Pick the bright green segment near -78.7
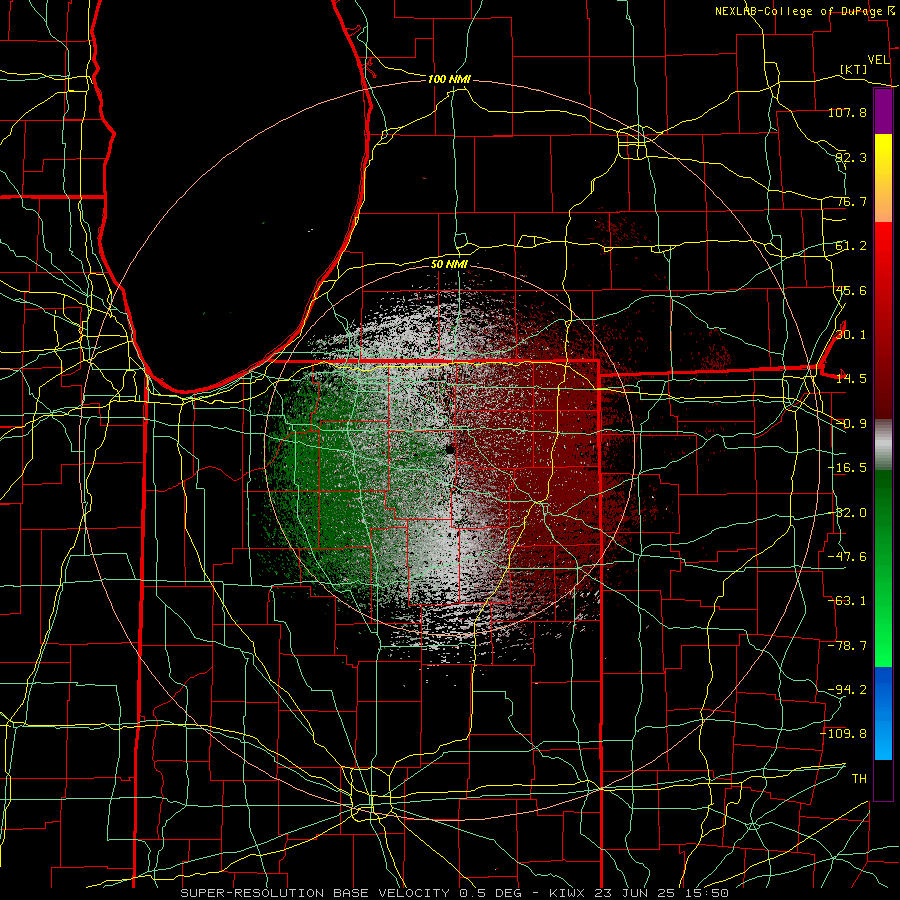 (x=883, y=646)
